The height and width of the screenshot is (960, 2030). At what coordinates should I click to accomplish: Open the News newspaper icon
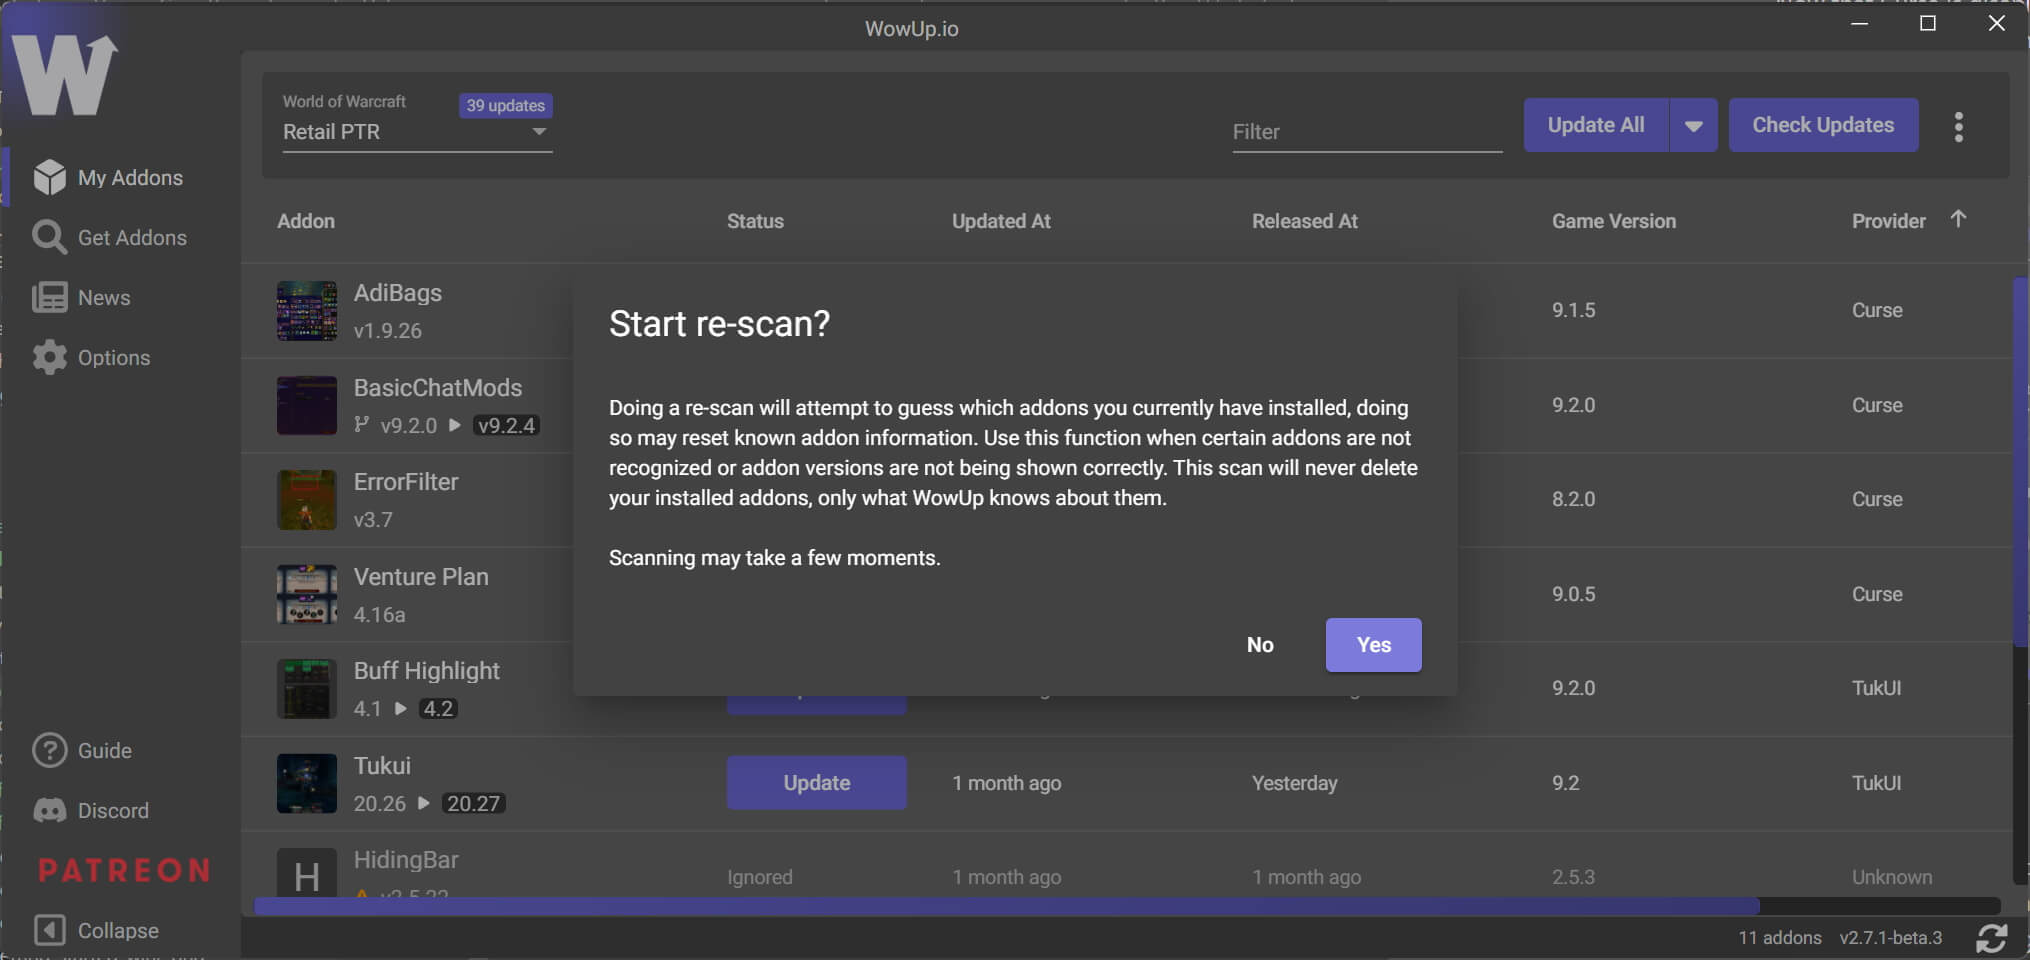(49, 297)
